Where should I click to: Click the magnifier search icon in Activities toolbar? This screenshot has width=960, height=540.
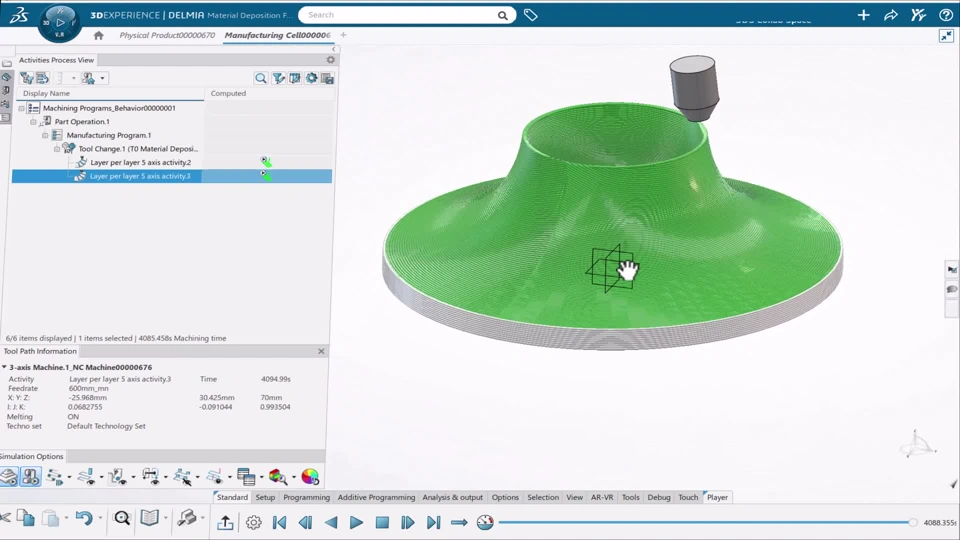(261, 78)
